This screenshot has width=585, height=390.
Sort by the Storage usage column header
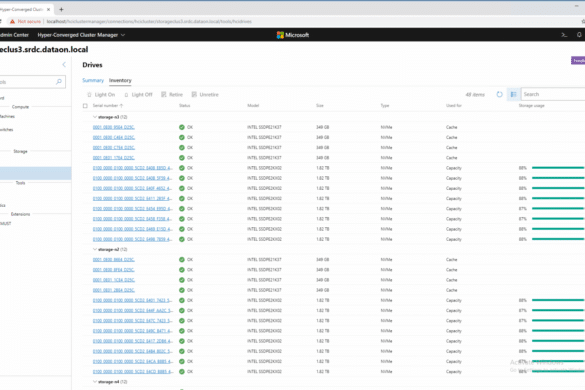531,106
